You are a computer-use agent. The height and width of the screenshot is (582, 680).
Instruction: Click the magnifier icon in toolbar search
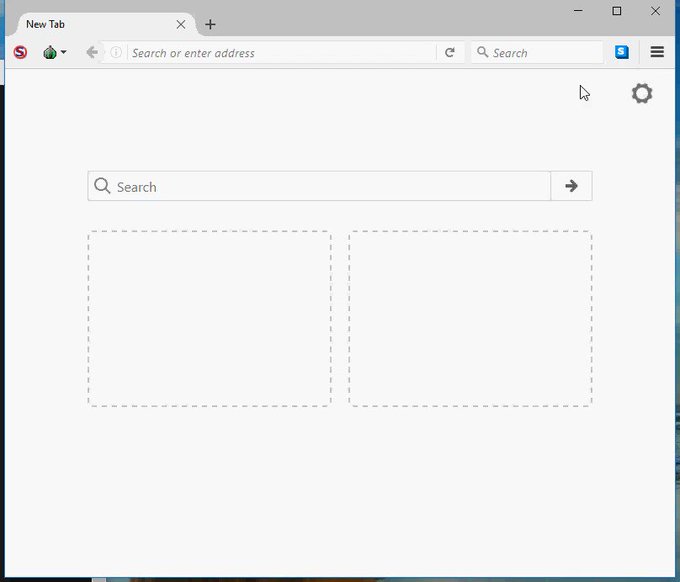tap(482, 52)
